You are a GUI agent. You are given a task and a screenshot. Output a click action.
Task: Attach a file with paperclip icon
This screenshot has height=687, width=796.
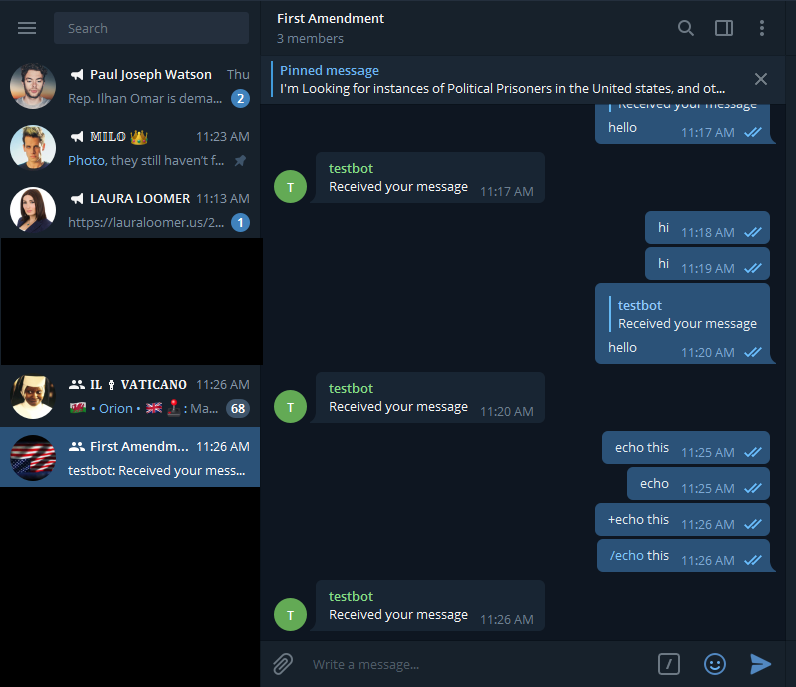pos(283,664)
